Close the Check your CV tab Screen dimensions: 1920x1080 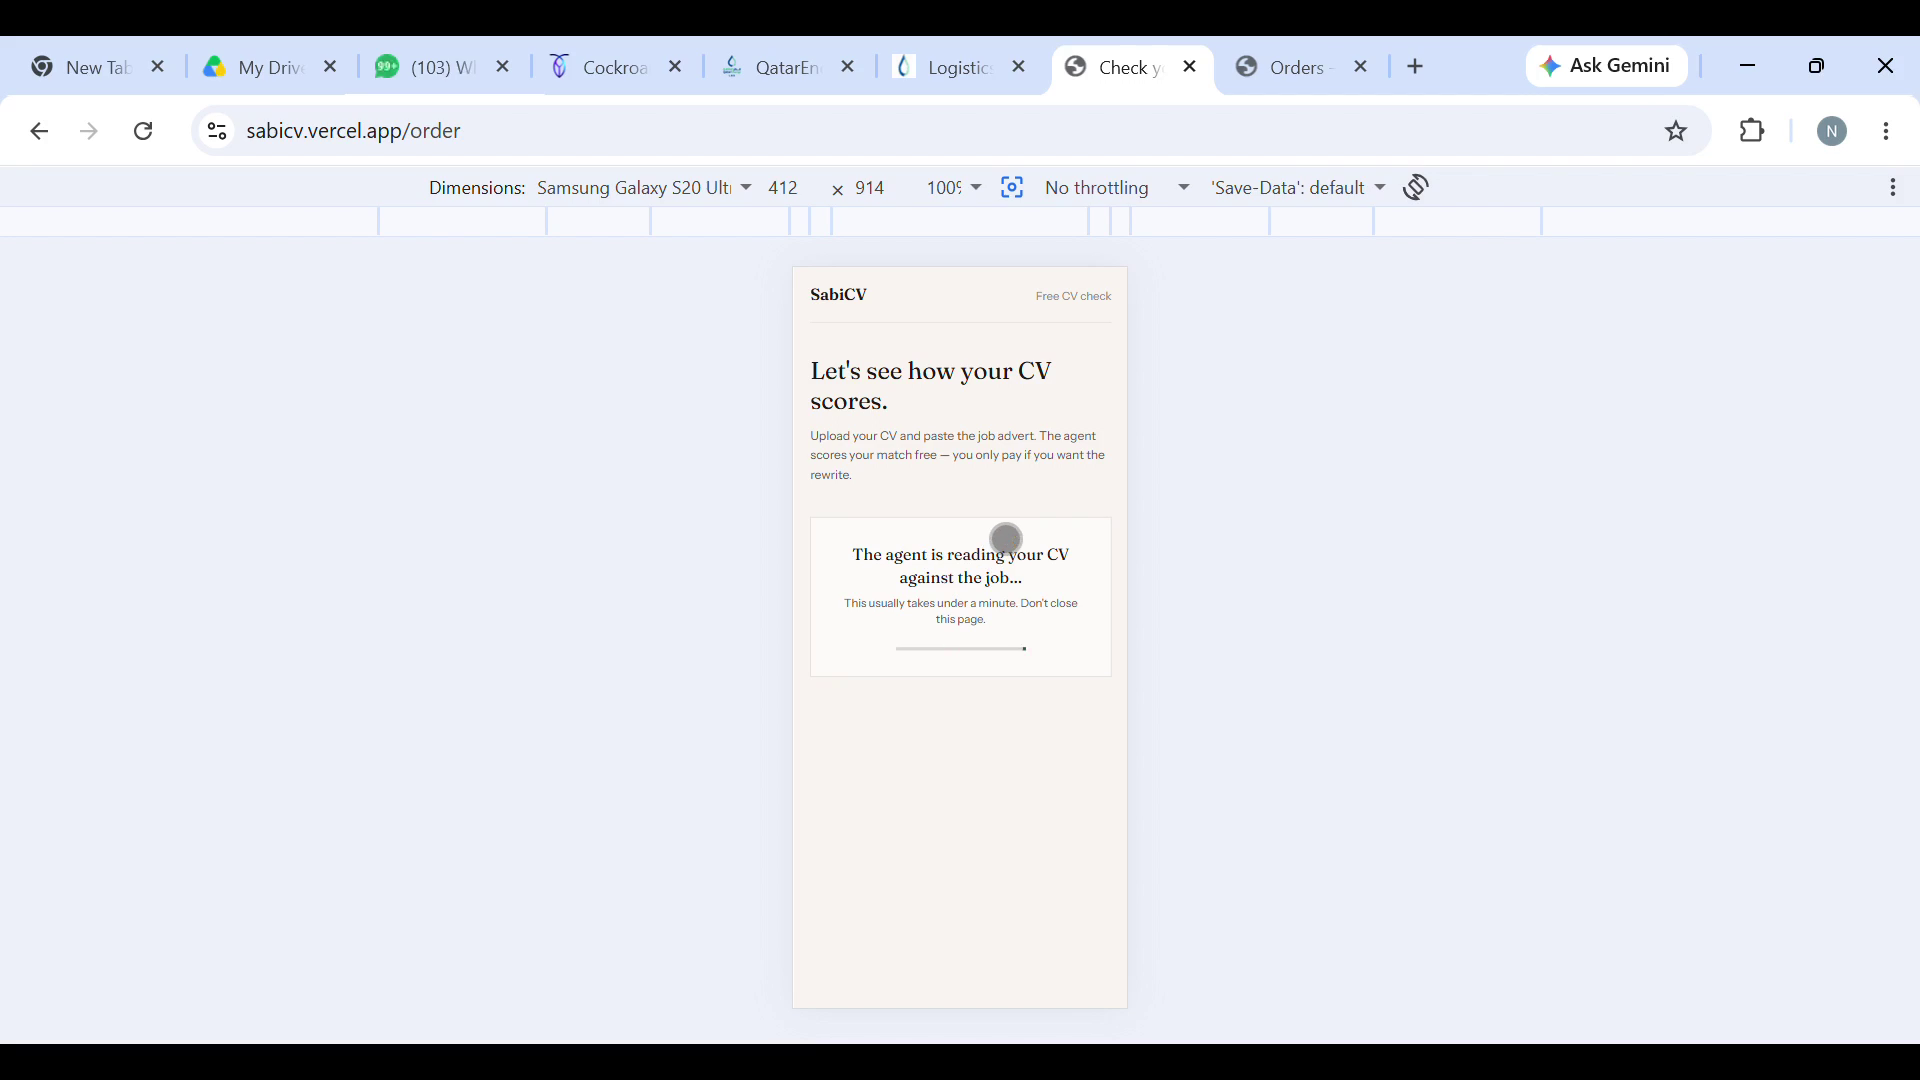pyautogui.click(x=1190, y=67)
